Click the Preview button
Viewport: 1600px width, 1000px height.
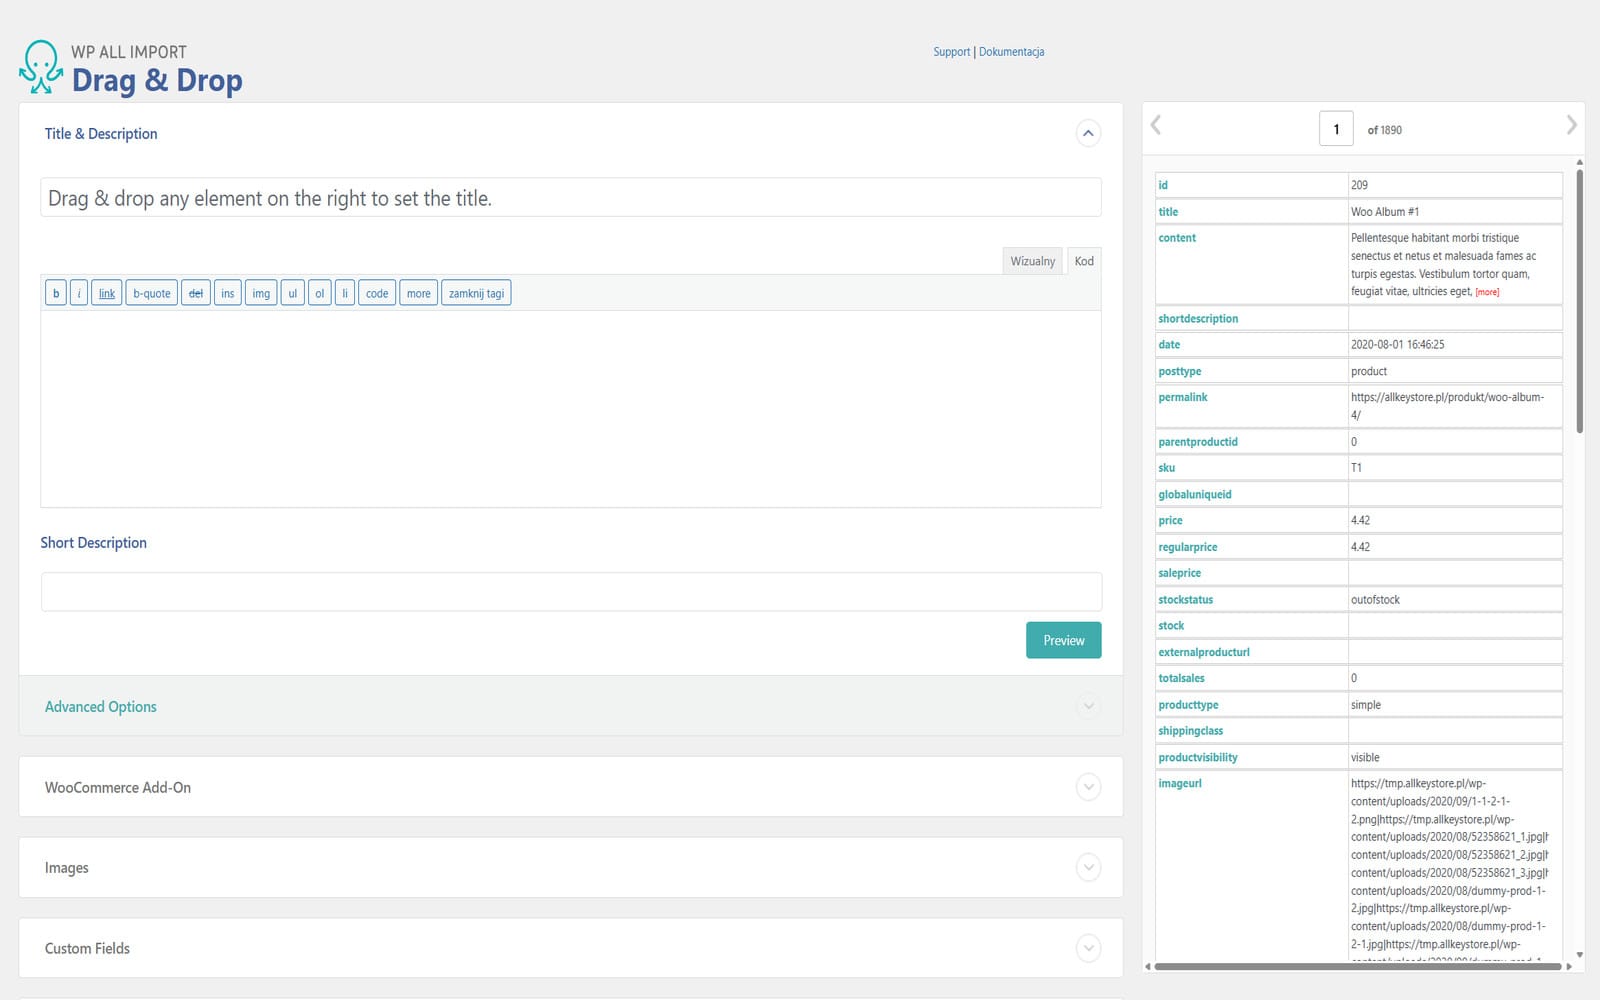click(x=1064, y=640)
